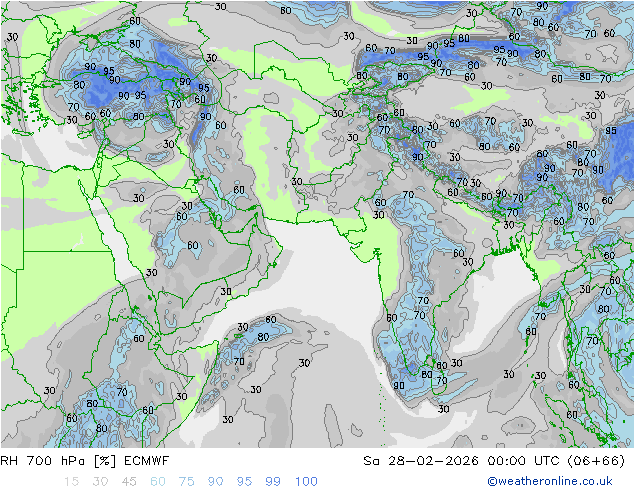Click the 60 value in the bottom legend scale
This screenshot has width=634, height=490.
(158, 481)
